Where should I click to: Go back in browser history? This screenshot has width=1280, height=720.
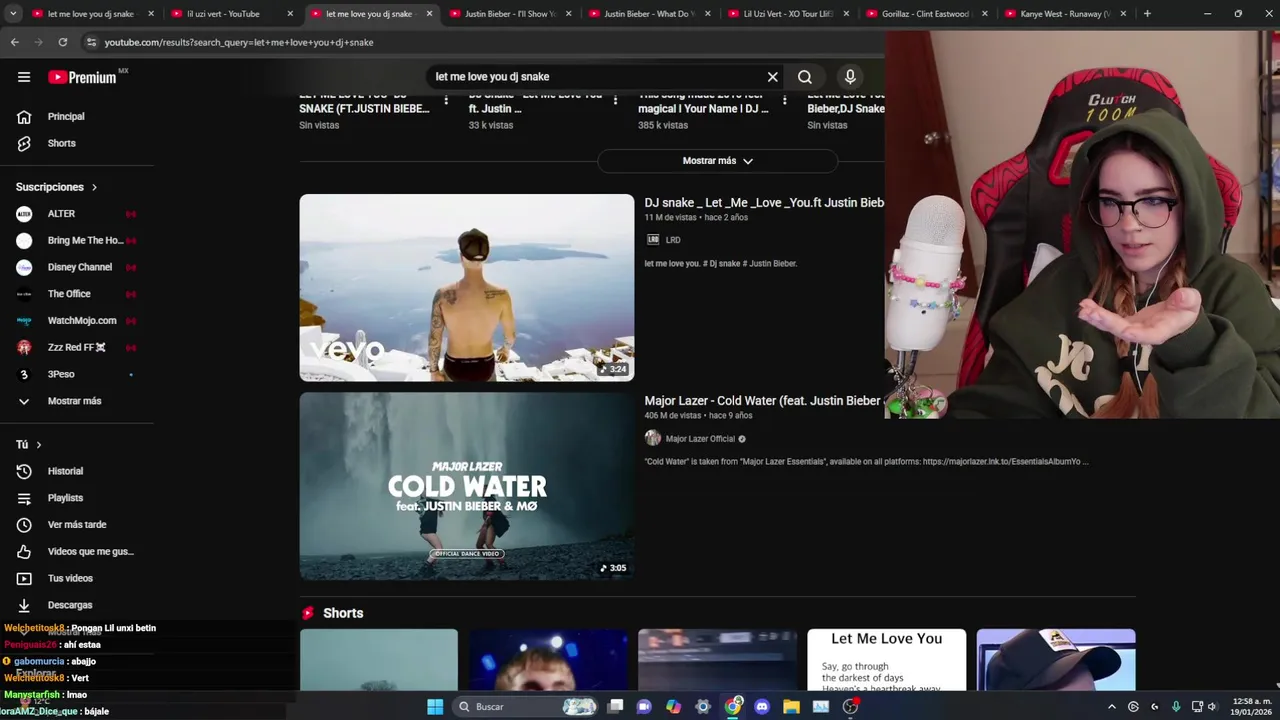click(x=14, y=42)
